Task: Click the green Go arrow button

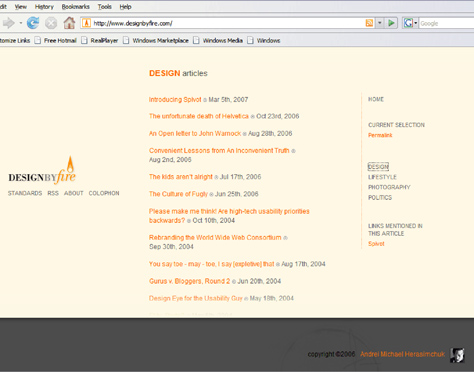Action: (x=391, y=23)
